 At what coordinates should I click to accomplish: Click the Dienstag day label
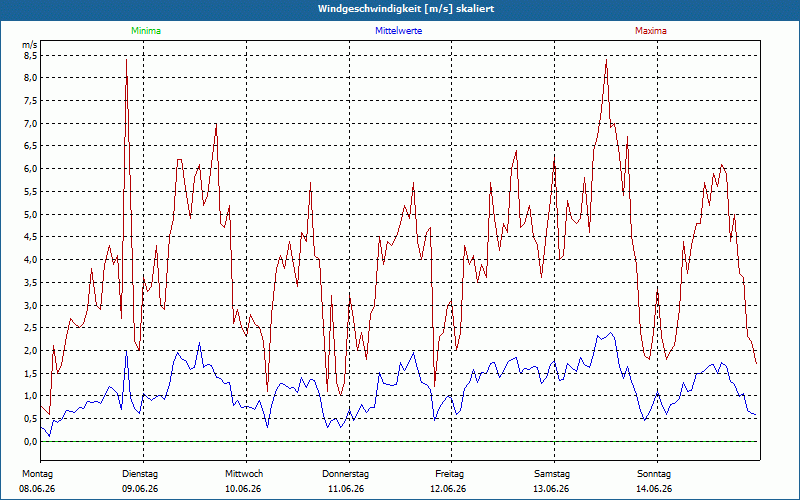pyautogui.click(x=140, y=474)
